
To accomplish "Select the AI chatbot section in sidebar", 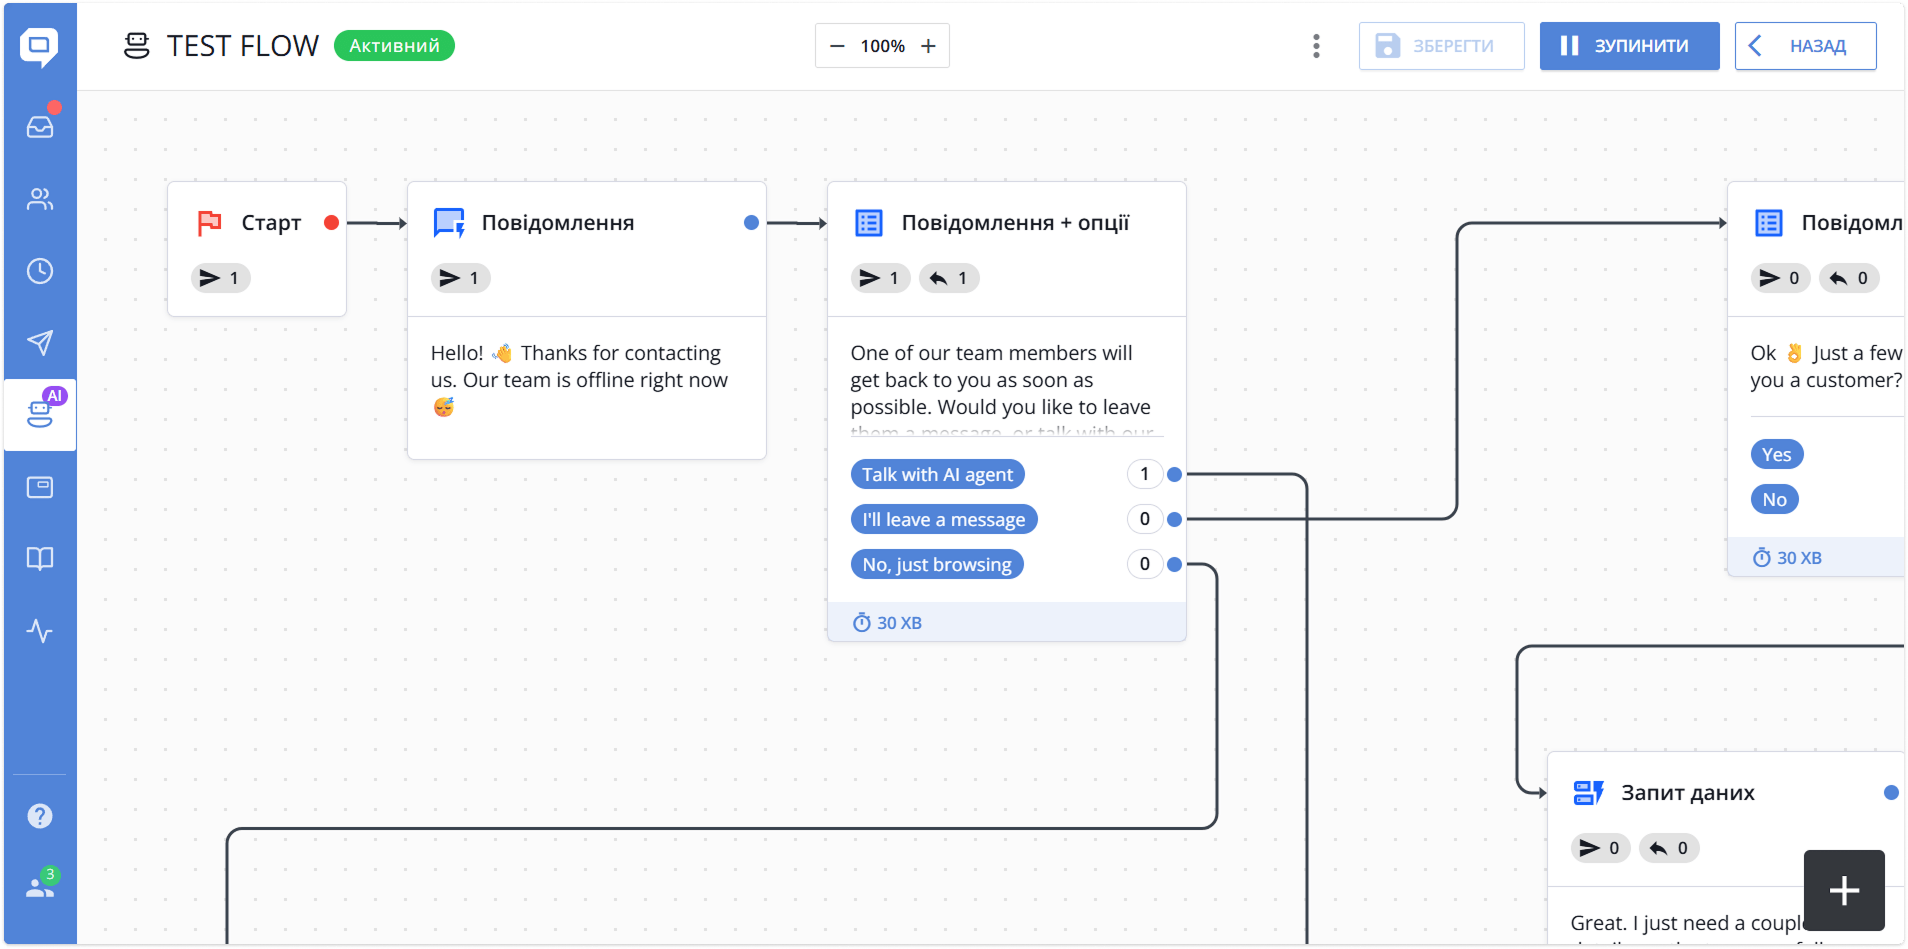I will pyautogui.click(x=40, y=414).
